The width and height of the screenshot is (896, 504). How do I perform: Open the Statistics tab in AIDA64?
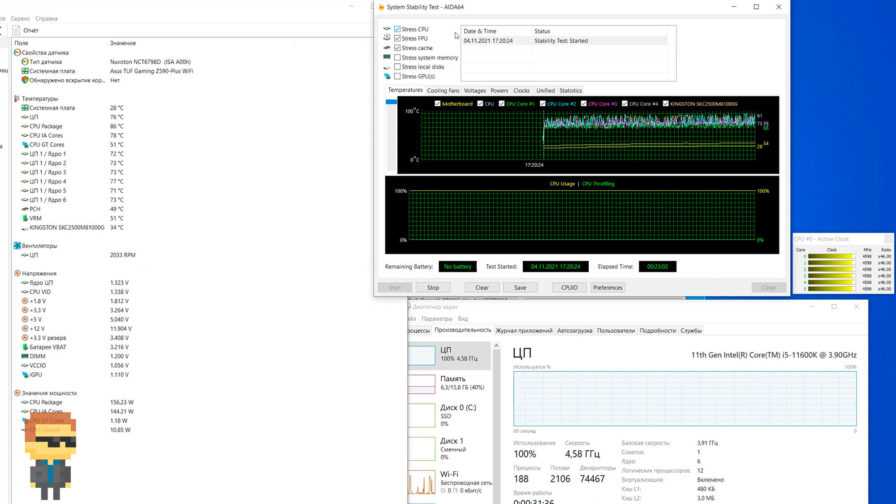coord(570,90)
